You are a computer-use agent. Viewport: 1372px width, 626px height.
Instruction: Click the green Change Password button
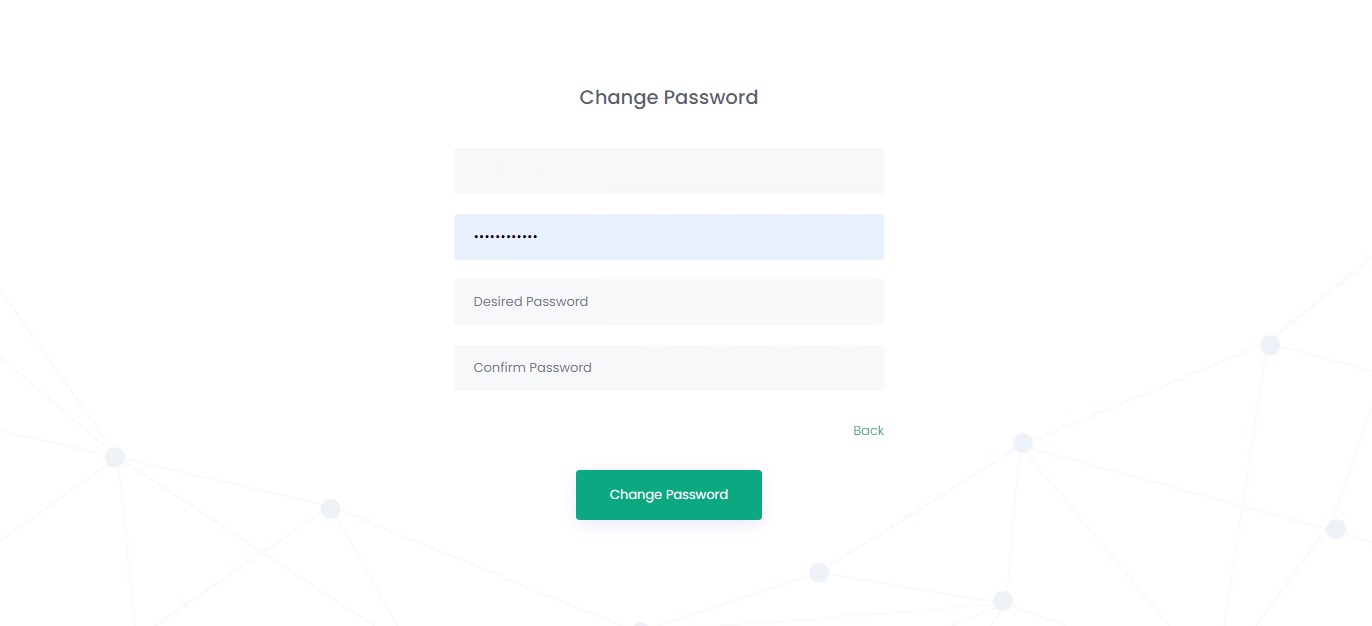pos(668,495)
